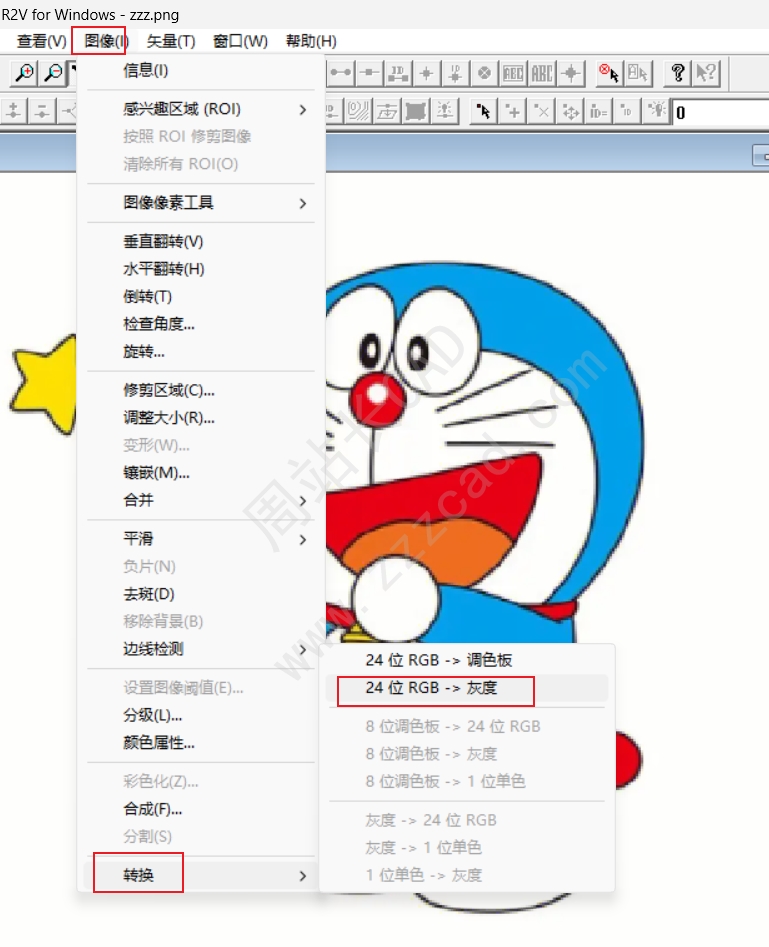The height and width of the screenshot is (947, 769).
Task: Select 垂直翻转(V) menu item
Action: click(x=201, y=242)
